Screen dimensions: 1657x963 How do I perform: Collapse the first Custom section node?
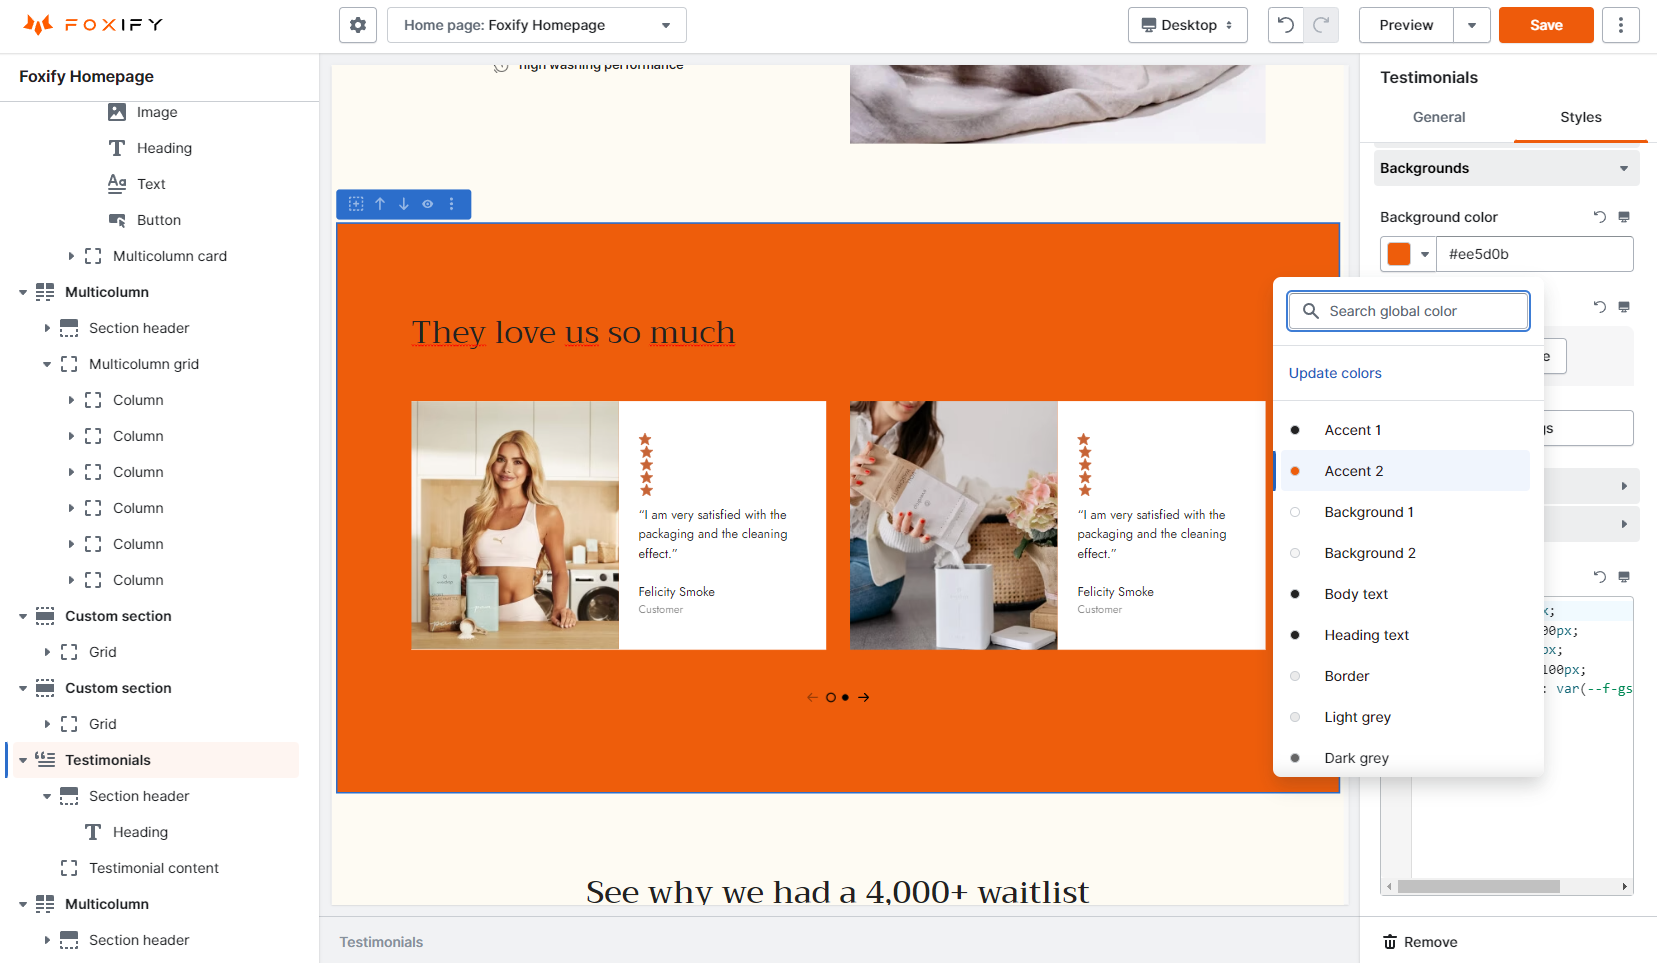point(23,616)
